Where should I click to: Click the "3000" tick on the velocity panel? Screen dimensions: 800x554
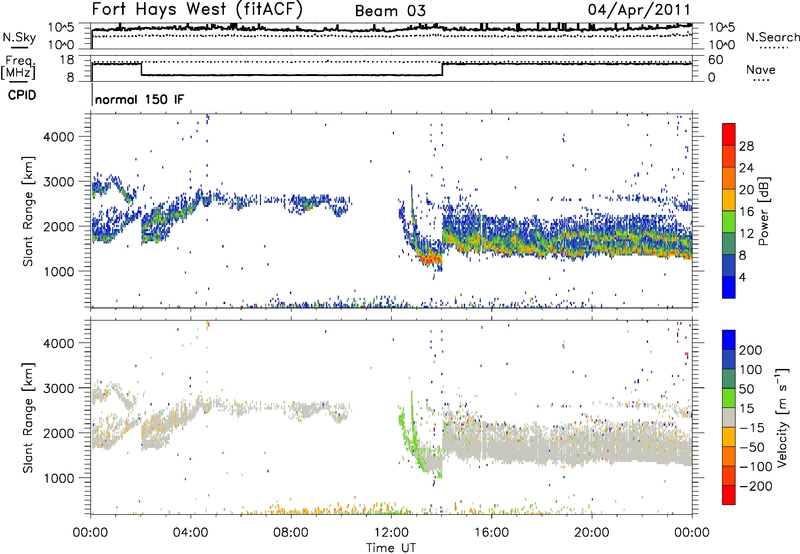[x=59, y=388]
